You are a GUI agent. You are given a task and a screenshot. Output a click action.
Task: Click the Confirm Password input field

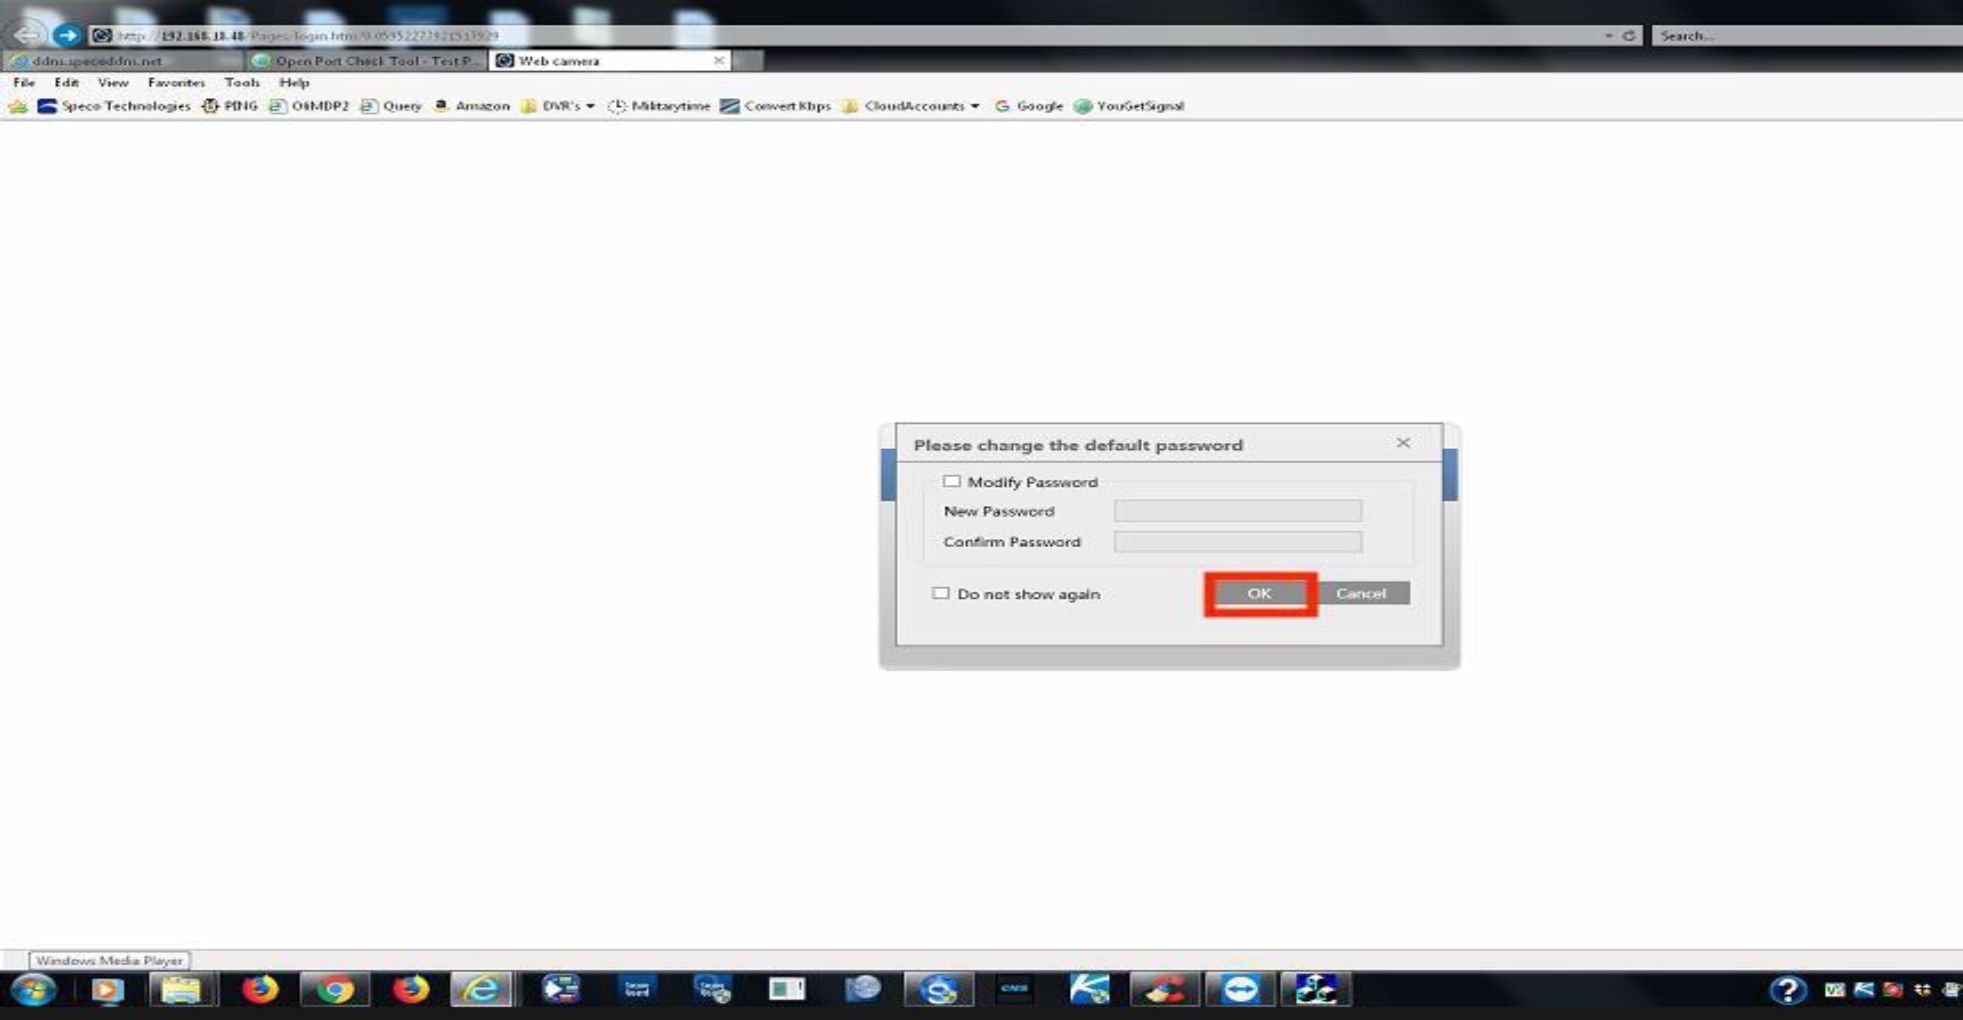[1237, 542]
